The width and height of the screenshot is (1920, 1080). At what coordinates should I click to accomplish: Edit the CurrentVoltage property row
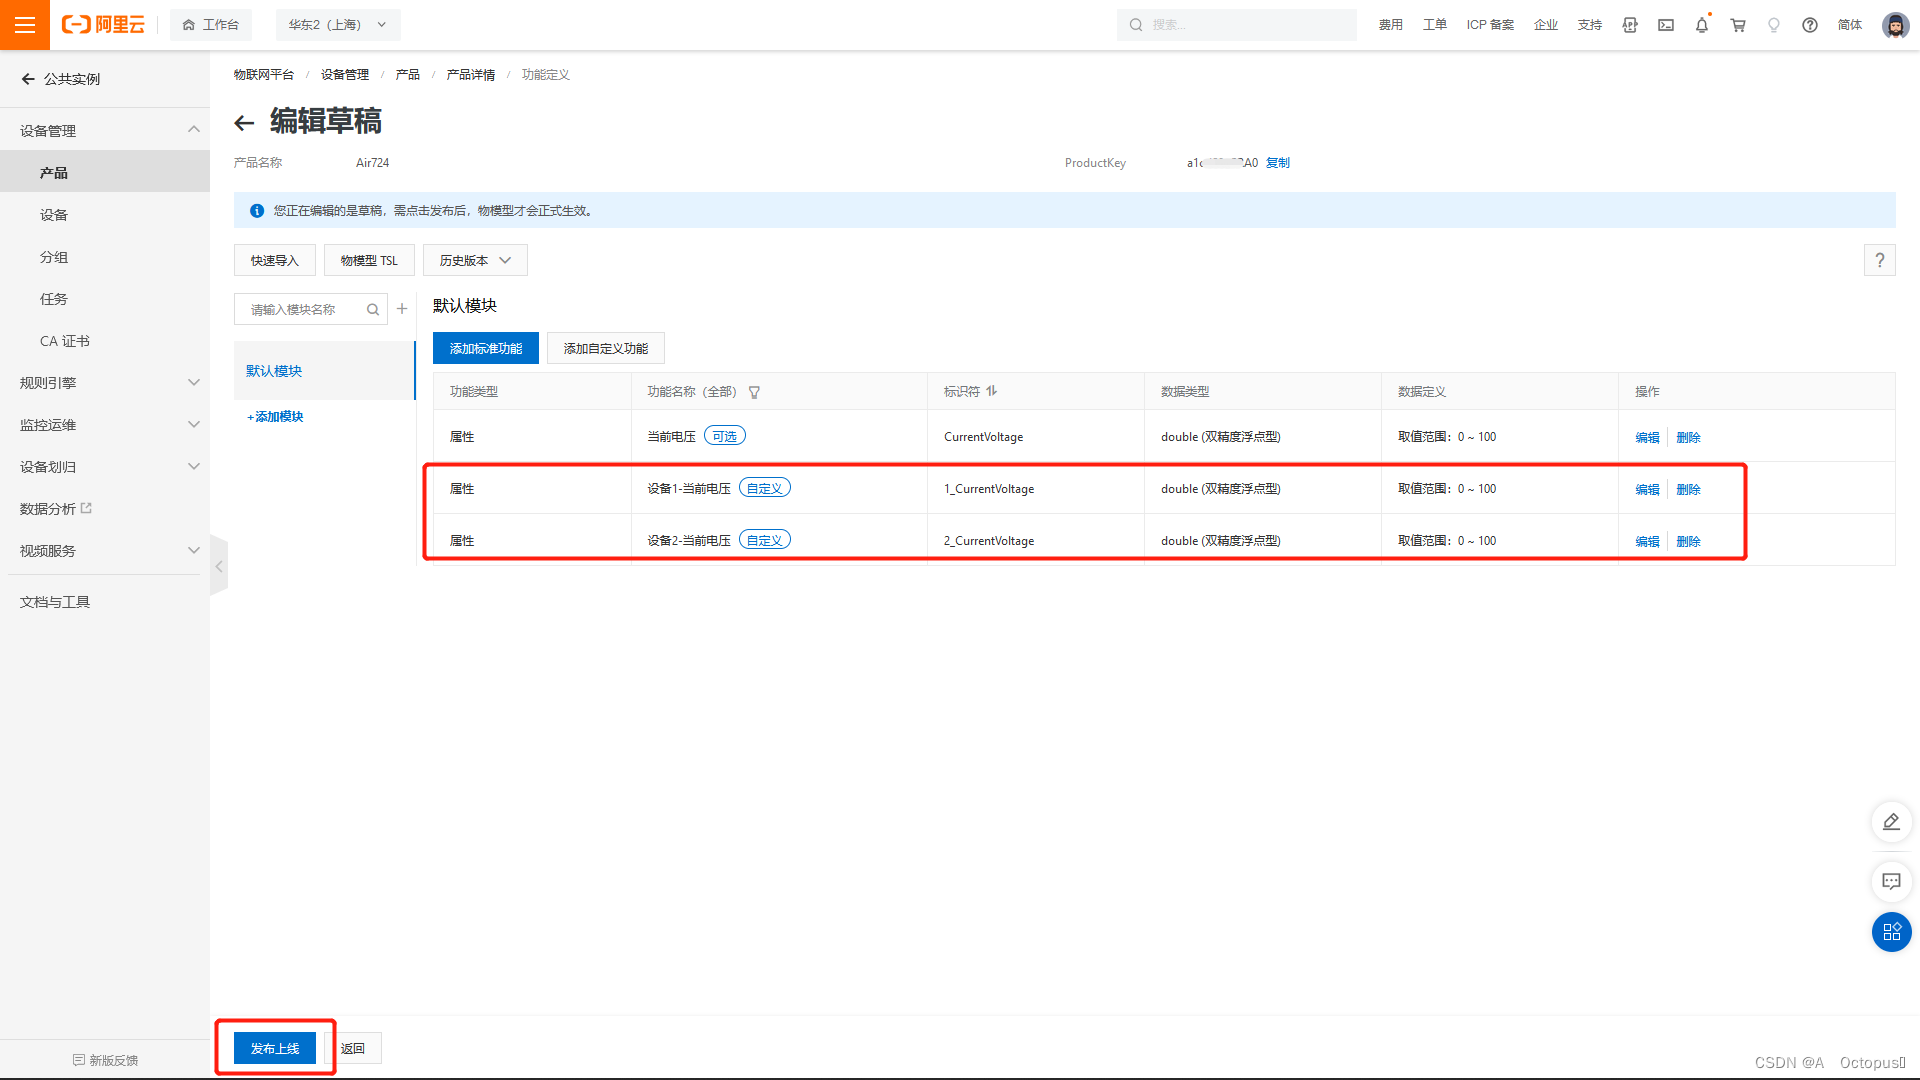click(1647, 437)
